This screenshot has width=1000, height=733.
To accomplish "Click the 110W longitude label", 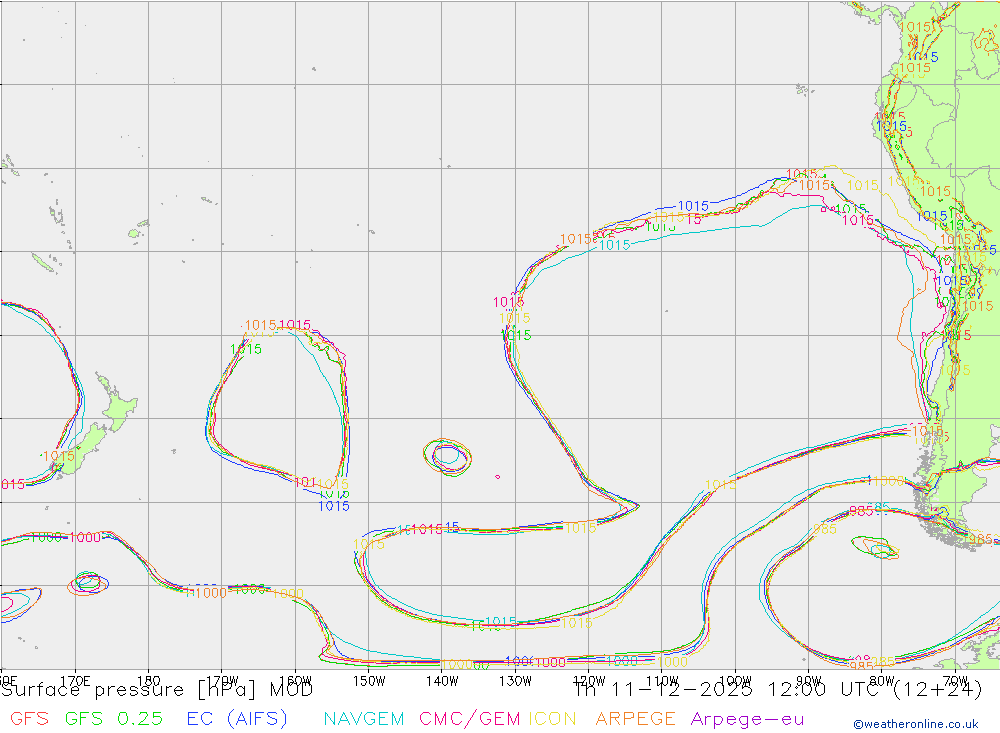I will click(x=663, y=681).
